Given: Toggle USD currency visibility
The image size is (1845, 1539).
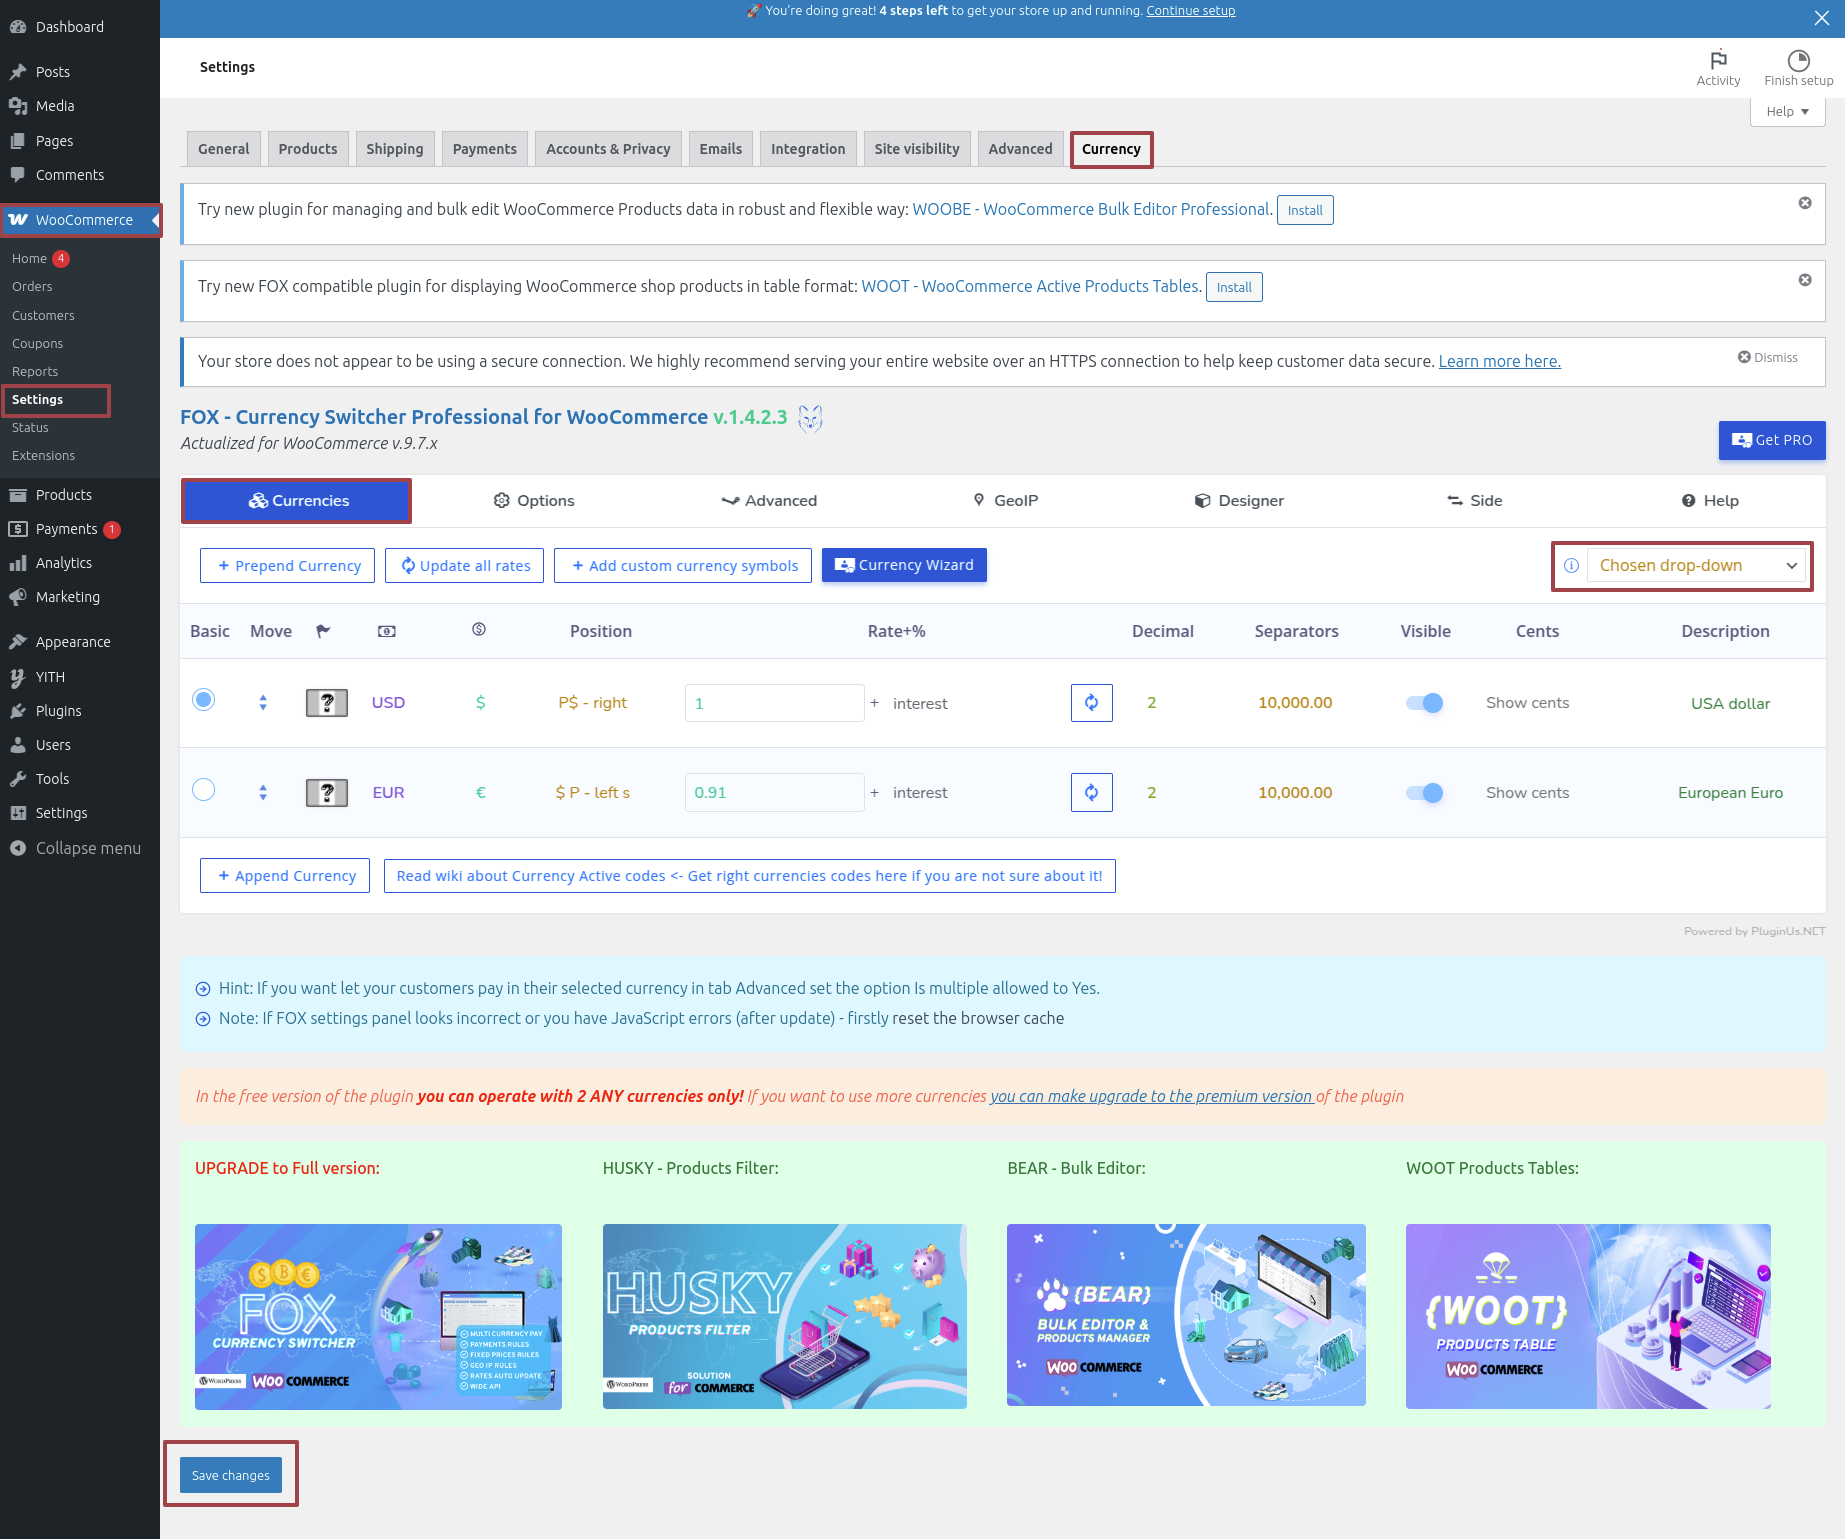Looking at the screenshot, I should [1424, 703].
